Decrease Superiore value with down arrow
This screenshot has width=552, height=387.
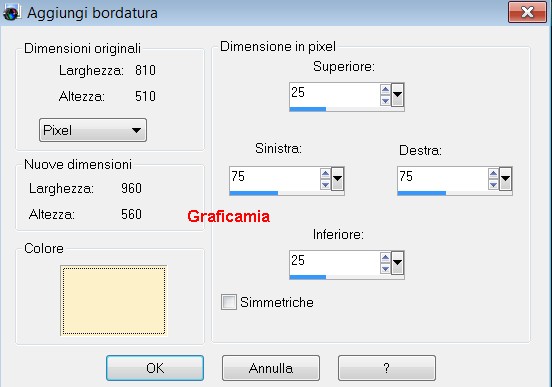click(x=385, y=101)
